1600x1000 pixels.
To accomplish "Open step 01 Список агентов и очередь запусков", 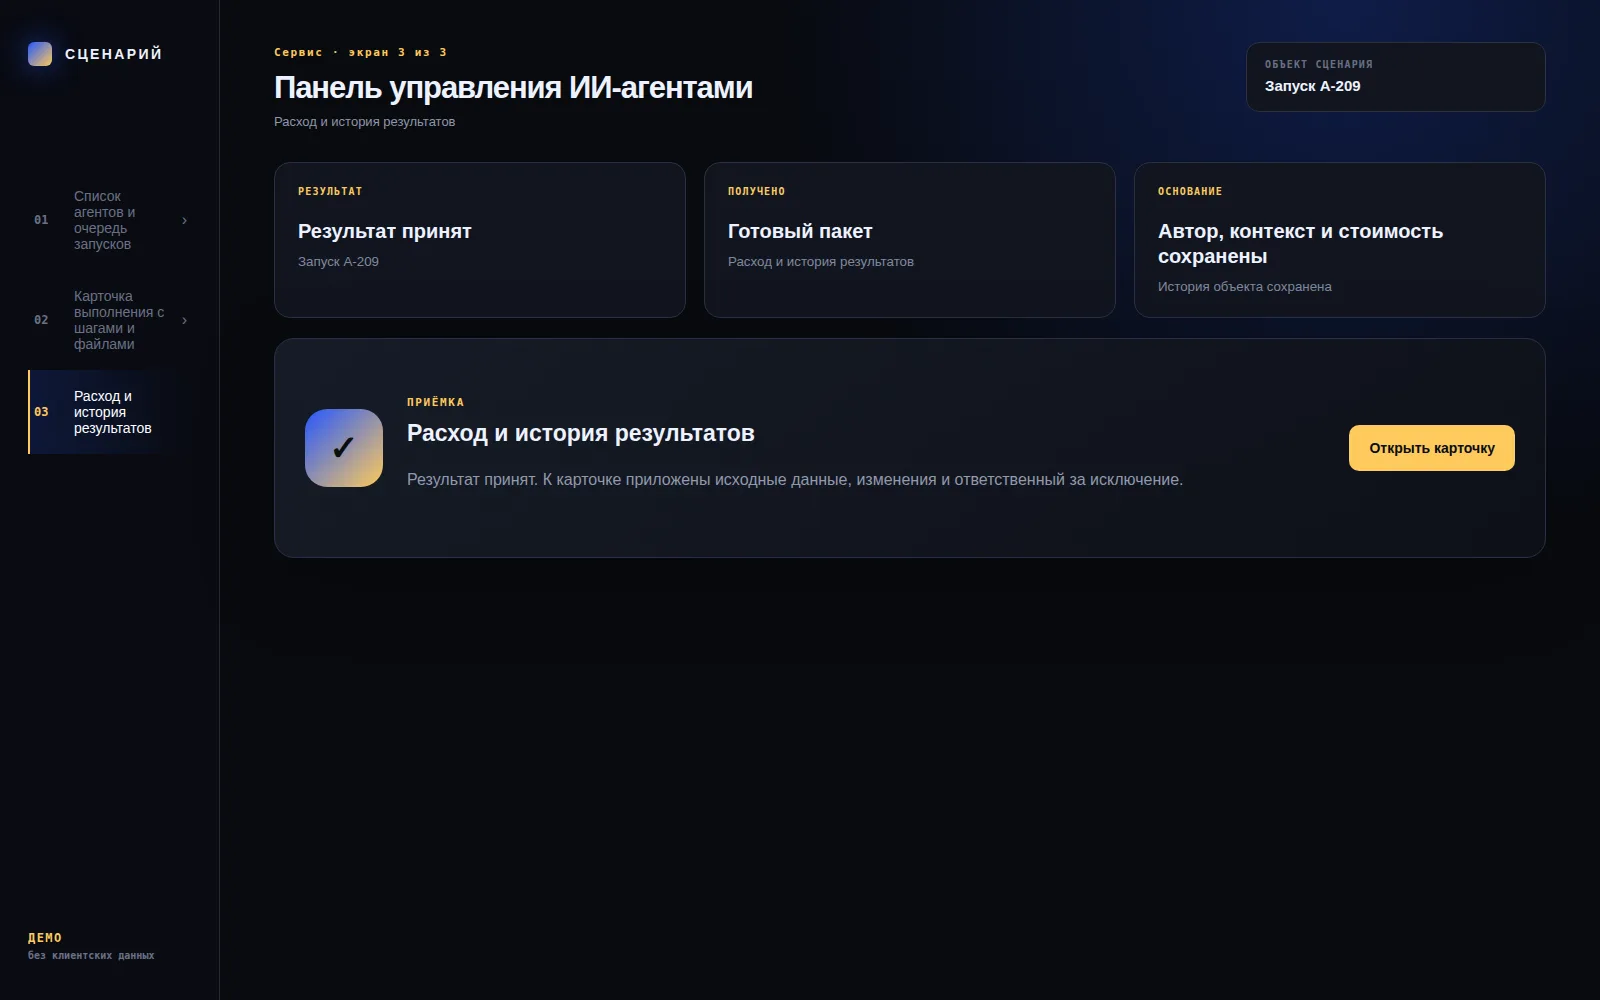I will (x=110, y=220).
